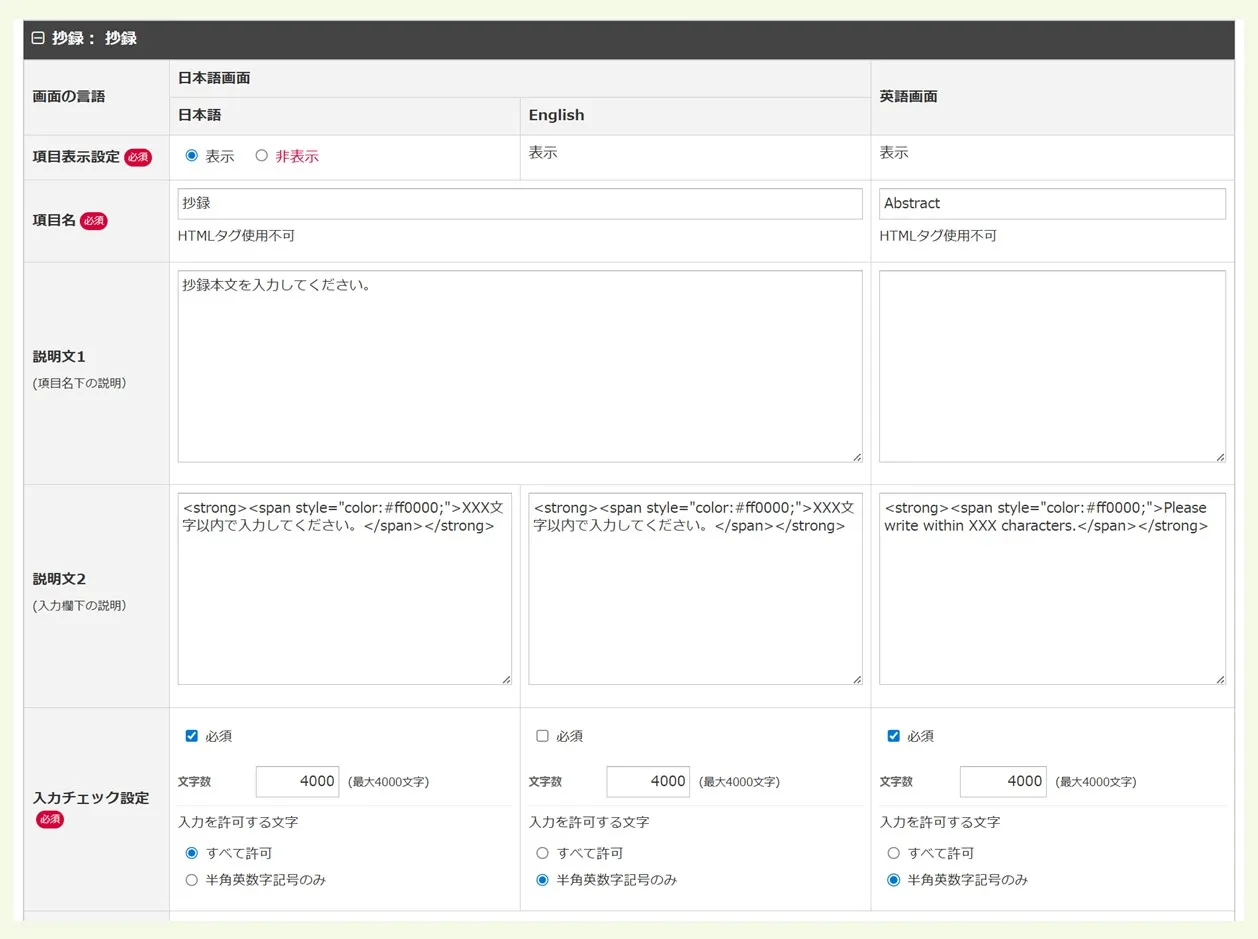Click the 項目名 field containing 抄録
Viewport: 1258px width, 939px height.
click(519, 204)
